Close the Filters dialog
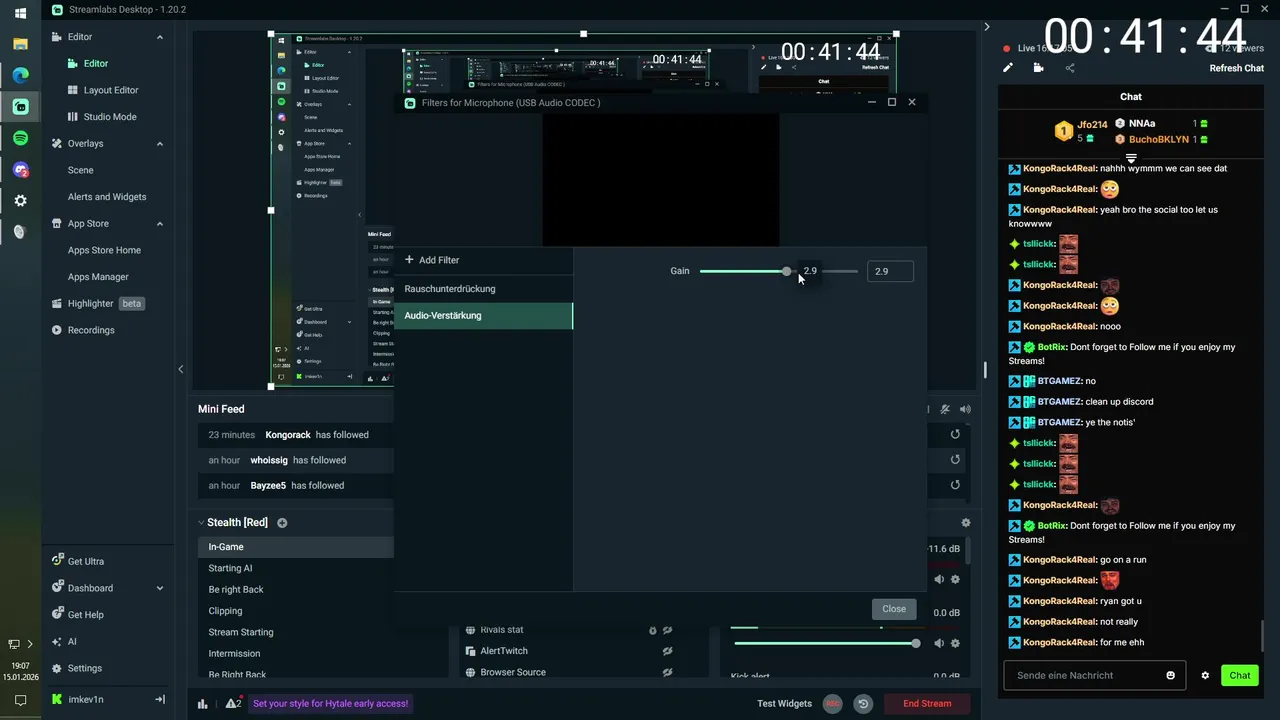 pyautogui.click(x=894, y=609)
